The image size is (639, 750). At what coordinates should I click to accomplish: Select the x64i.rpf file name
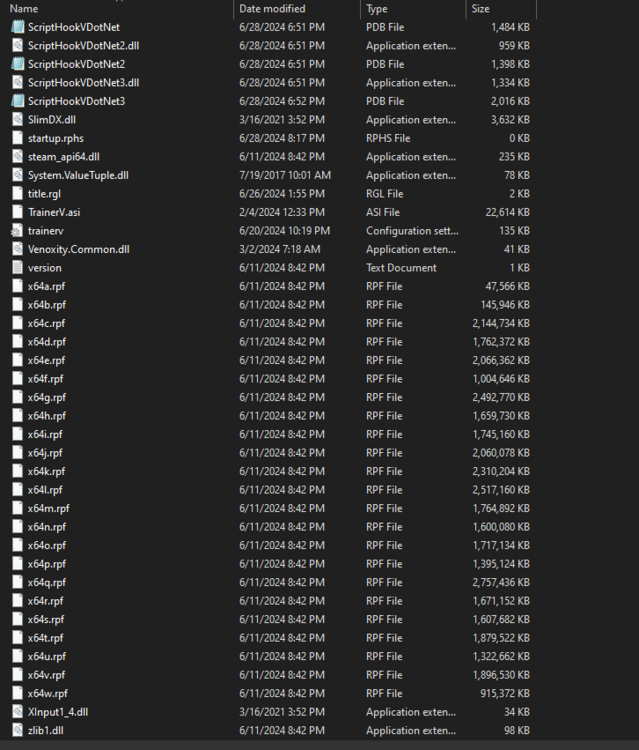[45, 434]
